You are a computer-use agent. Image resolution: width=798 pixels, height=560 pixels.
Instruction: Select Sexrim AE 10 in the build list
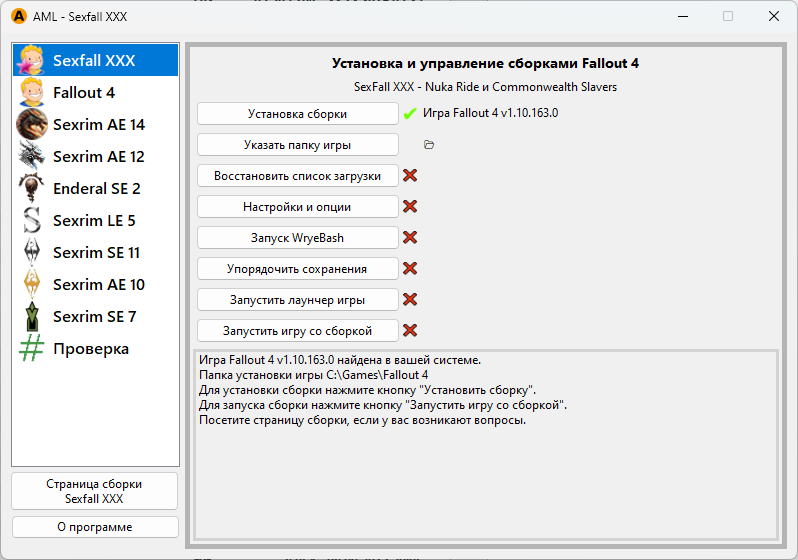tap(98, 285)
